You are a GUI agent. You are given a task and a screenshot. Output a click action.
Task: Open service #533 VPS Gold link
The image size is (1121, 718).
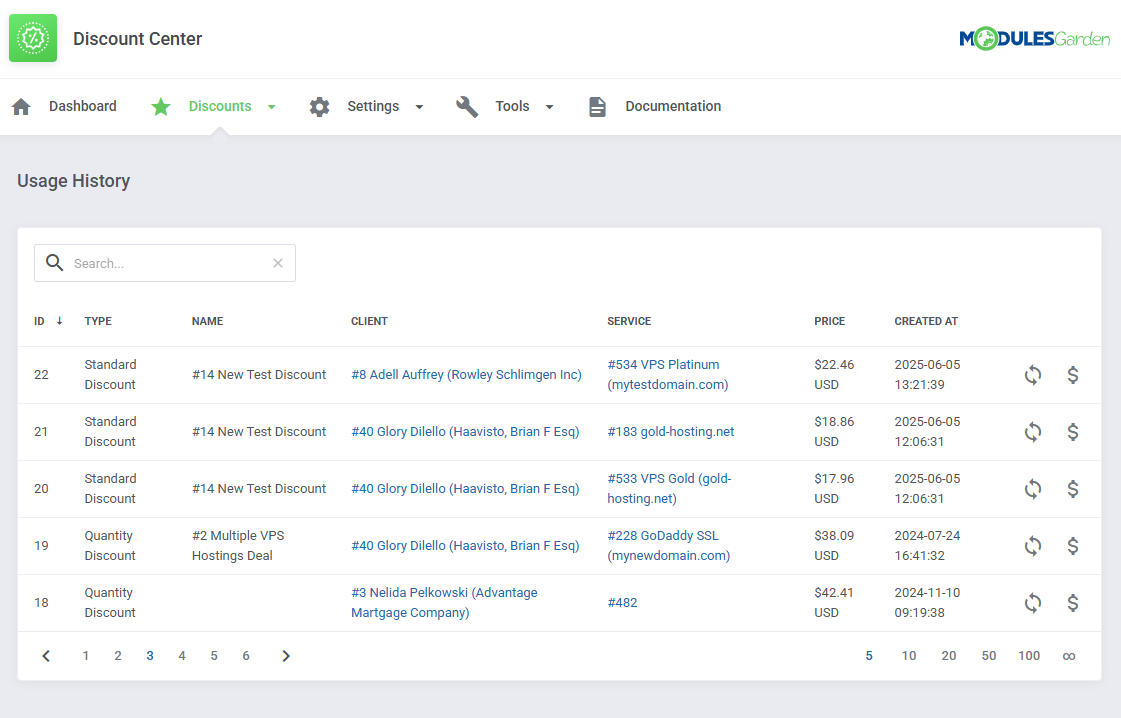(669, 489)
